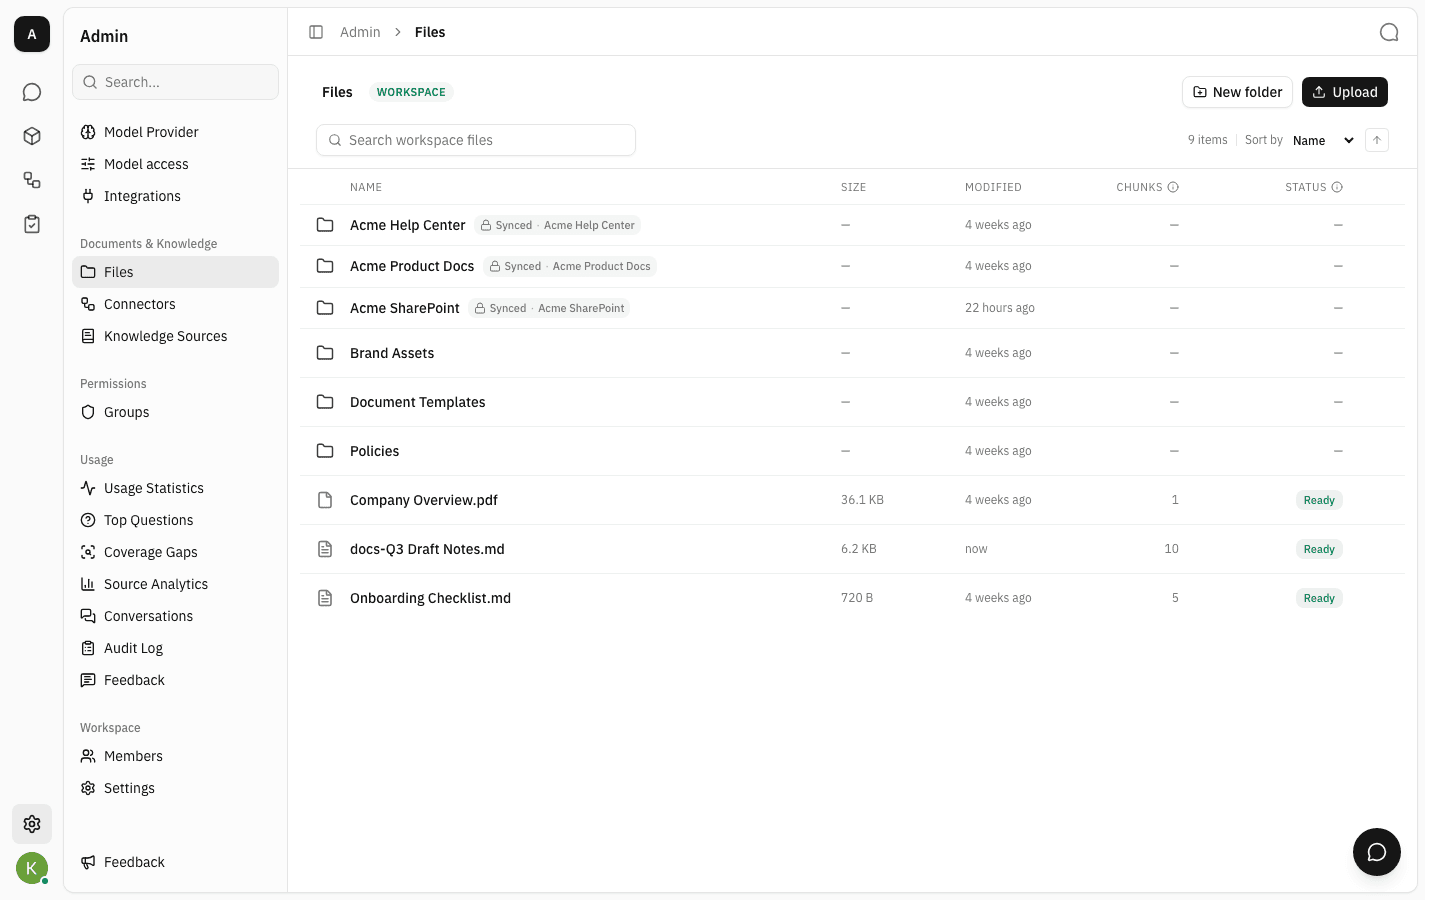Click the Status column info icon
1440x900 pixels.
(x=1338, y=187)
